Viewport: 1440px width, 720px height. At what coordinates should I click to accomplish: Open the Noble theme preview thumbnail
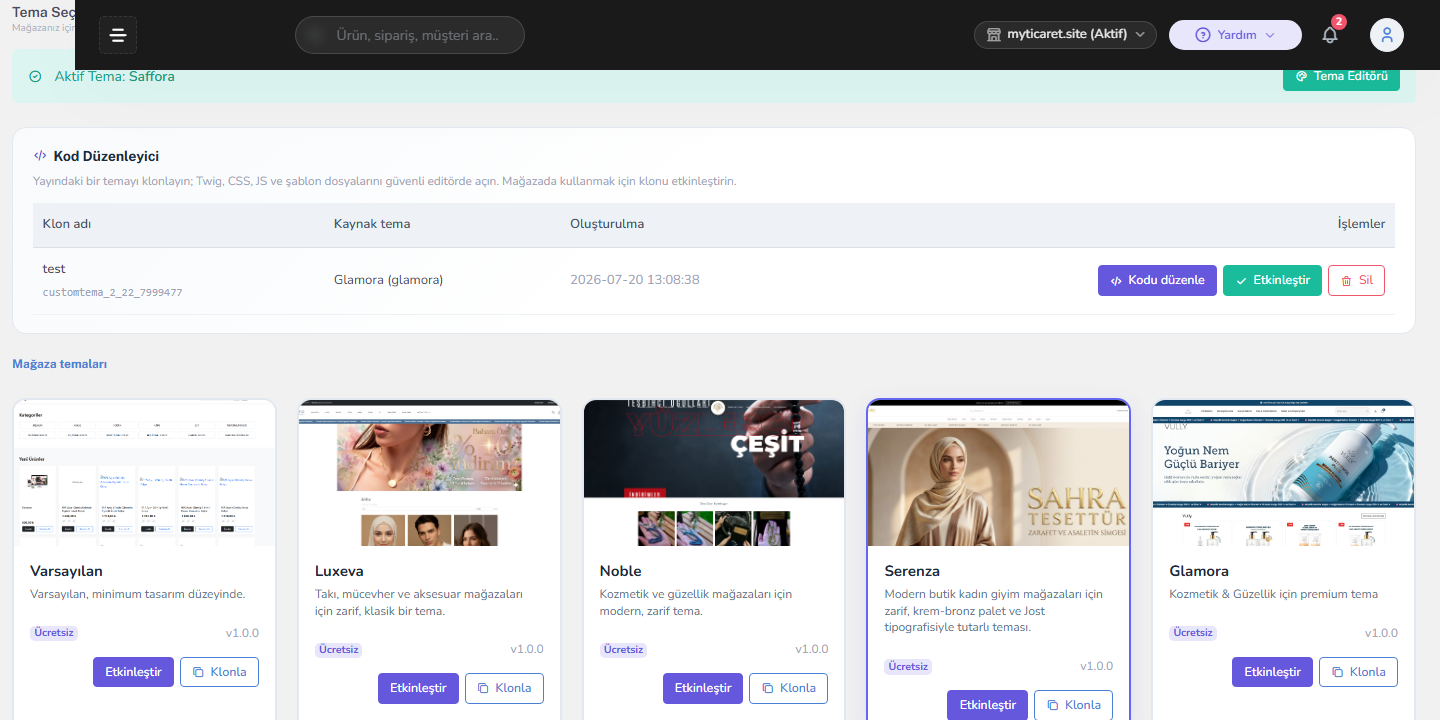point(714,473)
